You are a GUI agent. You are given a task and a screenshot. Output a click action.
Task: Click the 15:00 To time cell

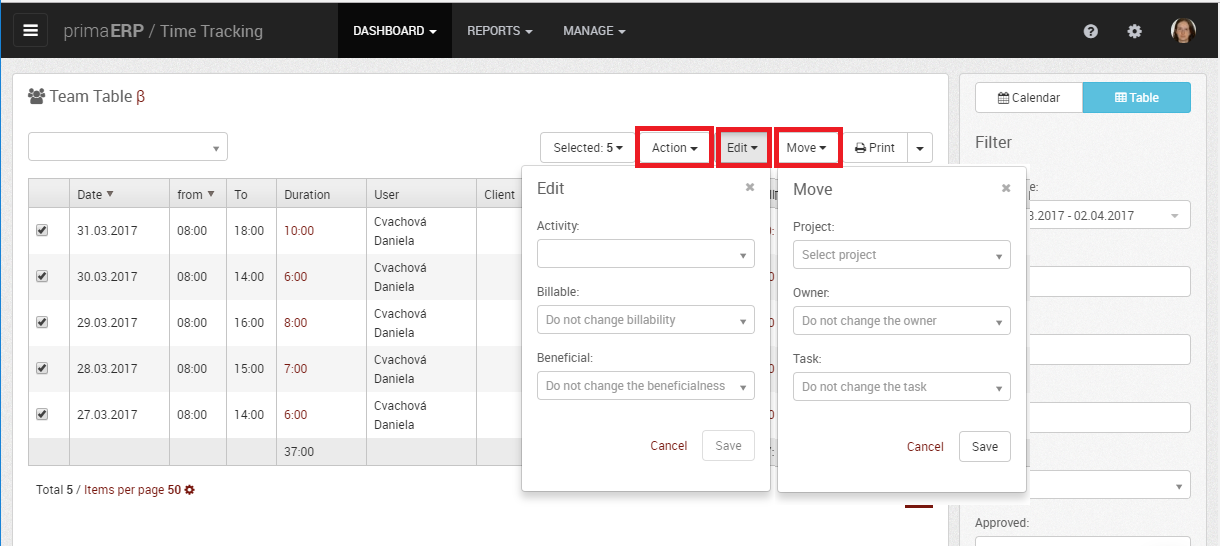pos(250,369)
